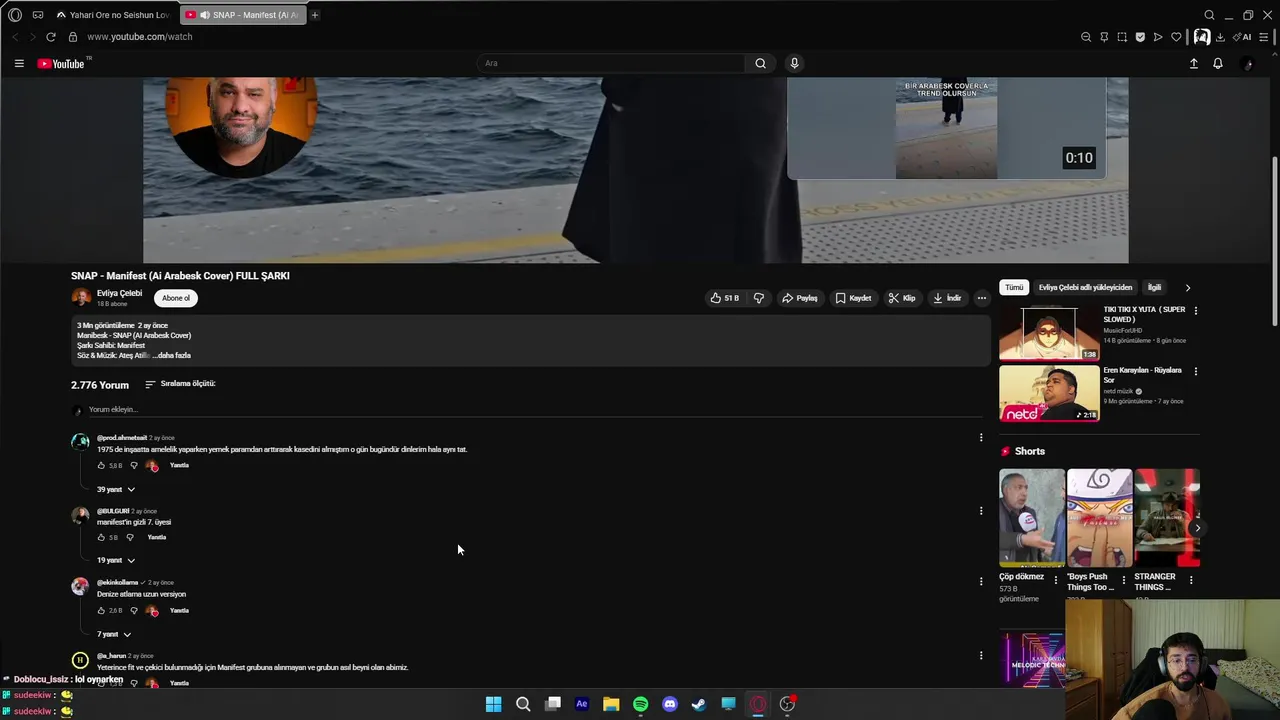1280x720 pixels.
Task: Reply to the @BULGURi comment
Action: tap(157, 537)
